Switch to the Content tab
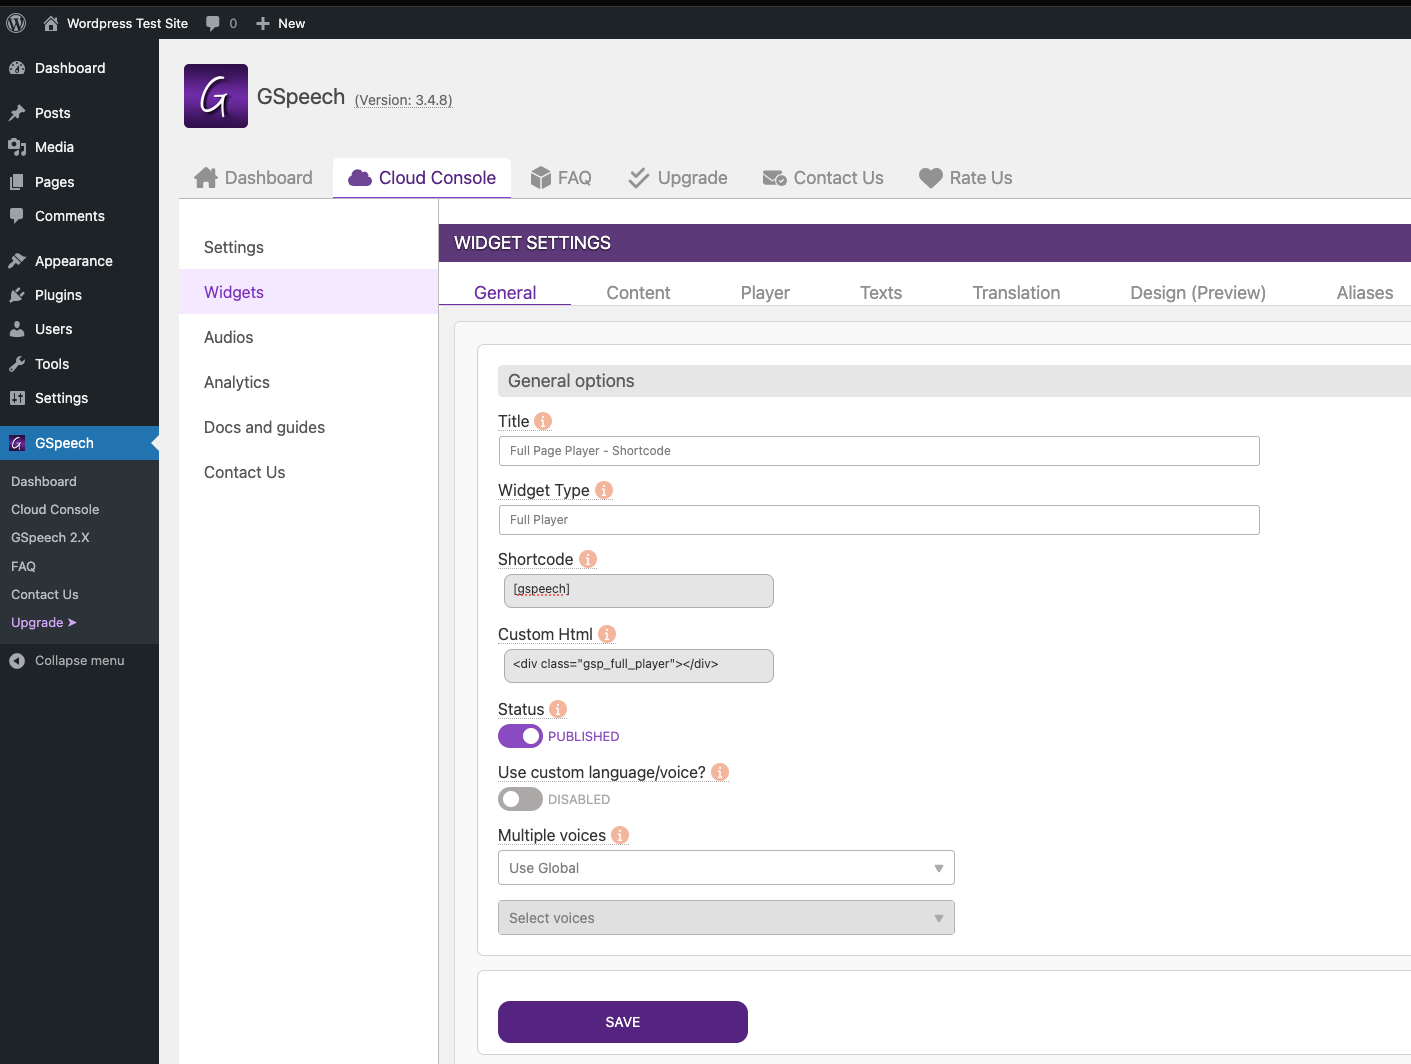Viewport: 1411px width, 1064px height. (638, 293)
